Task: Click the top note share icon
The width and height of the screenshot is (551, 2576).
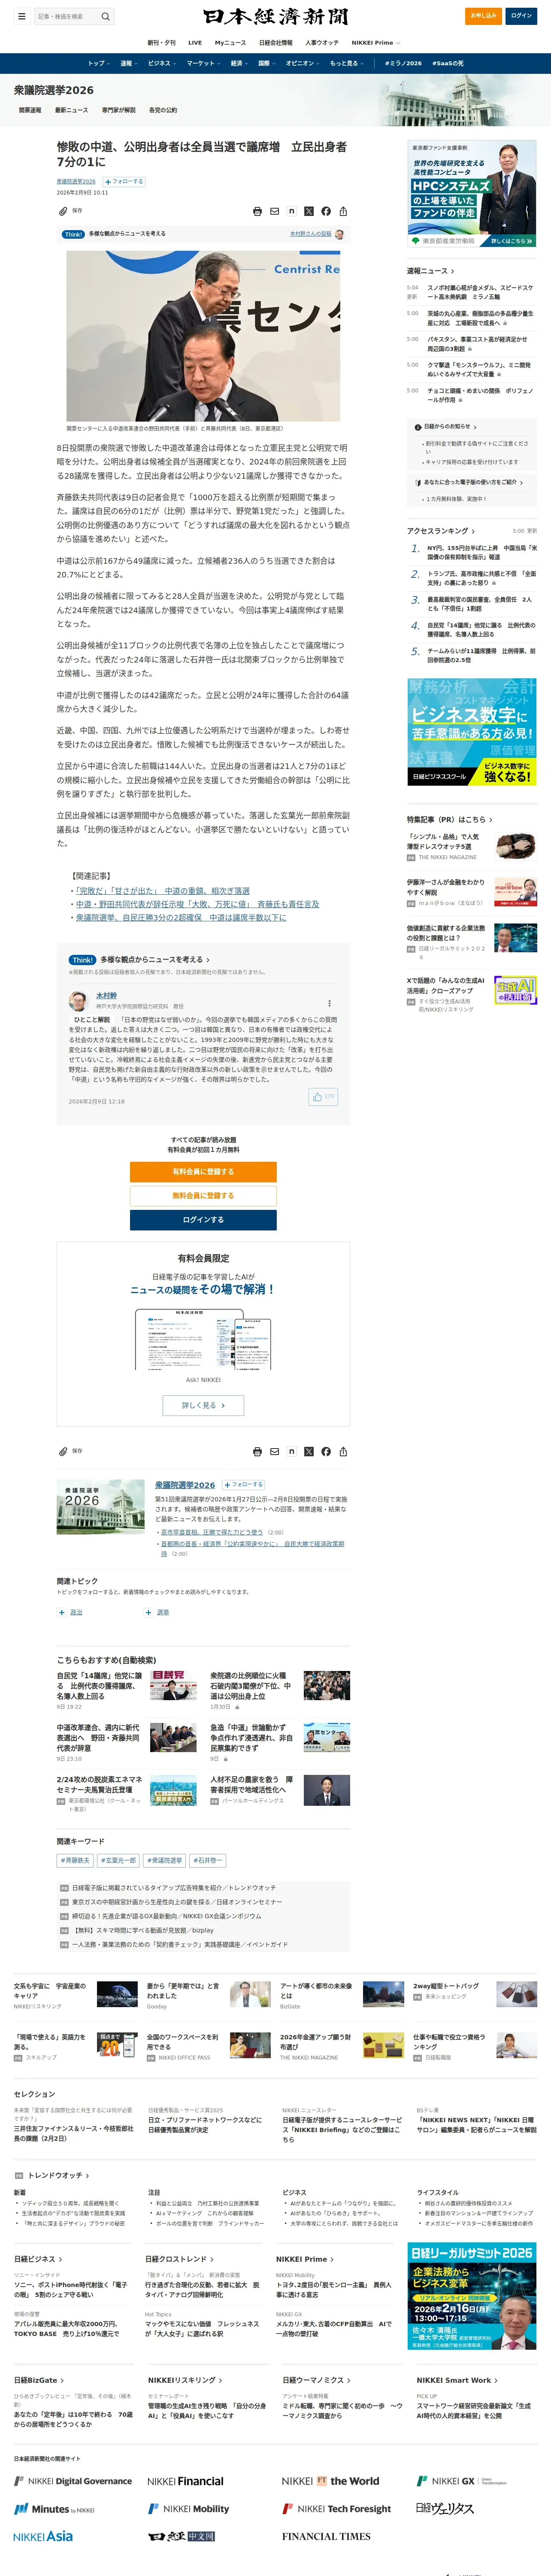Action: click(292, 211)
